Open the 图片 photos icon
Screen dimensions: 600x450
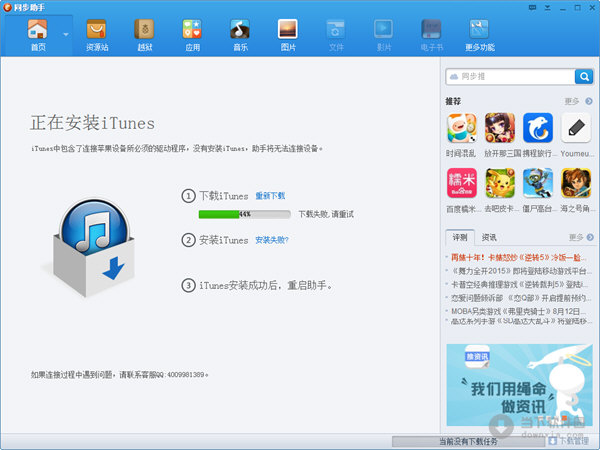(x=288, y=29)
